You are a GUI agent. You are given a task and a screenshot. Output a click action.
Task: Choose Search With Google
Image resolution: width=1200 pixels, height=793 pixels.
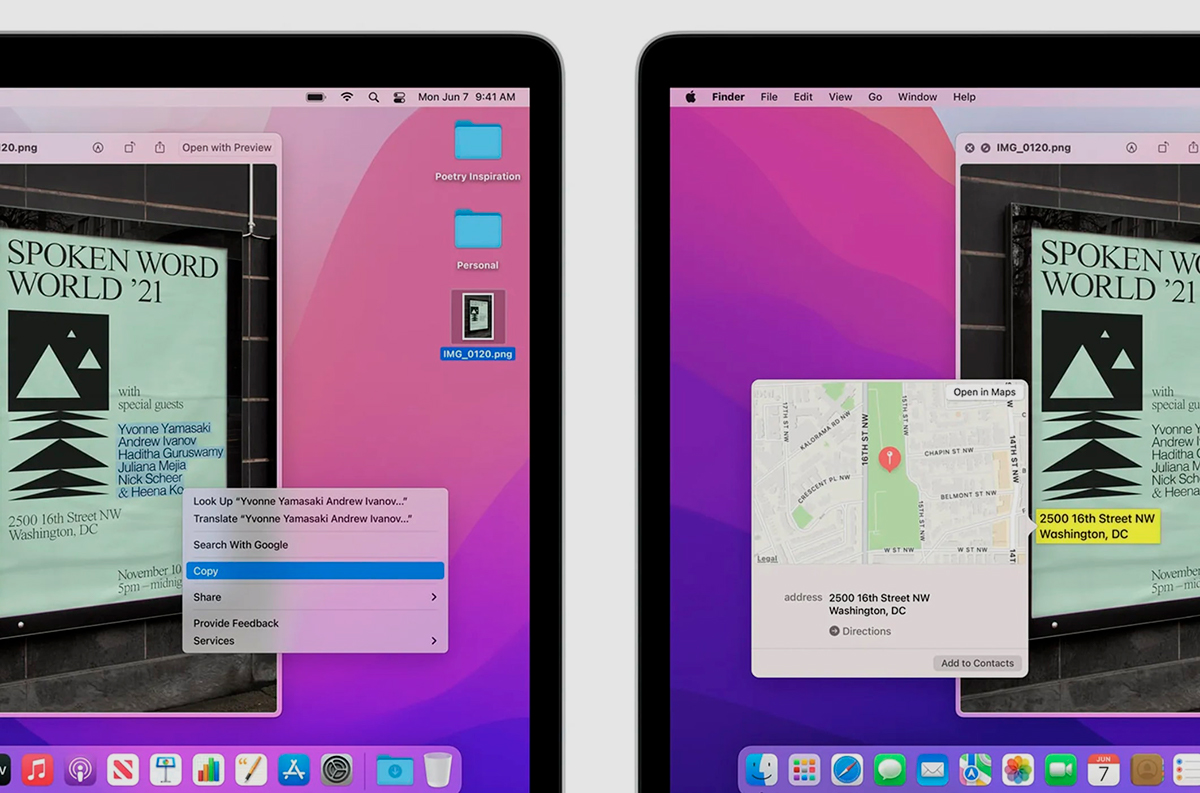[x=315, y=545]
